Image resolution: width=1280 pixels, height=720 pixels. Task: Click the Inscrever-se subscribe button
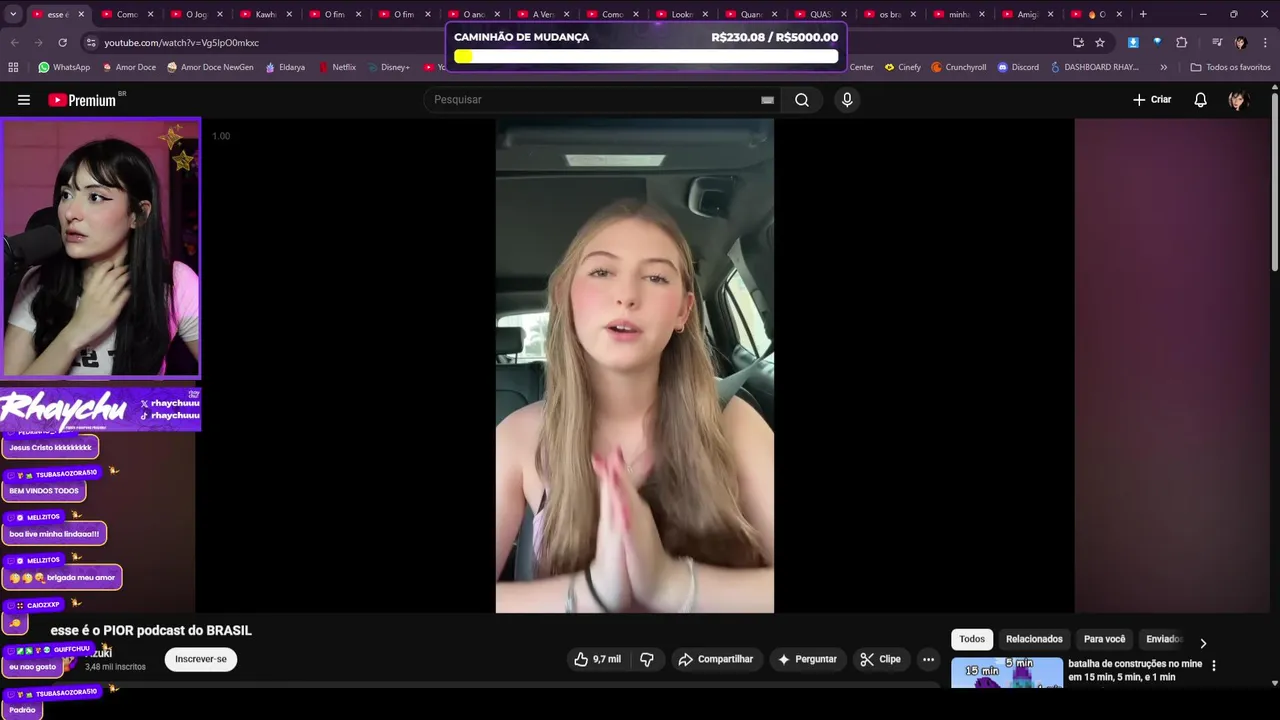(x=201, y=659)
